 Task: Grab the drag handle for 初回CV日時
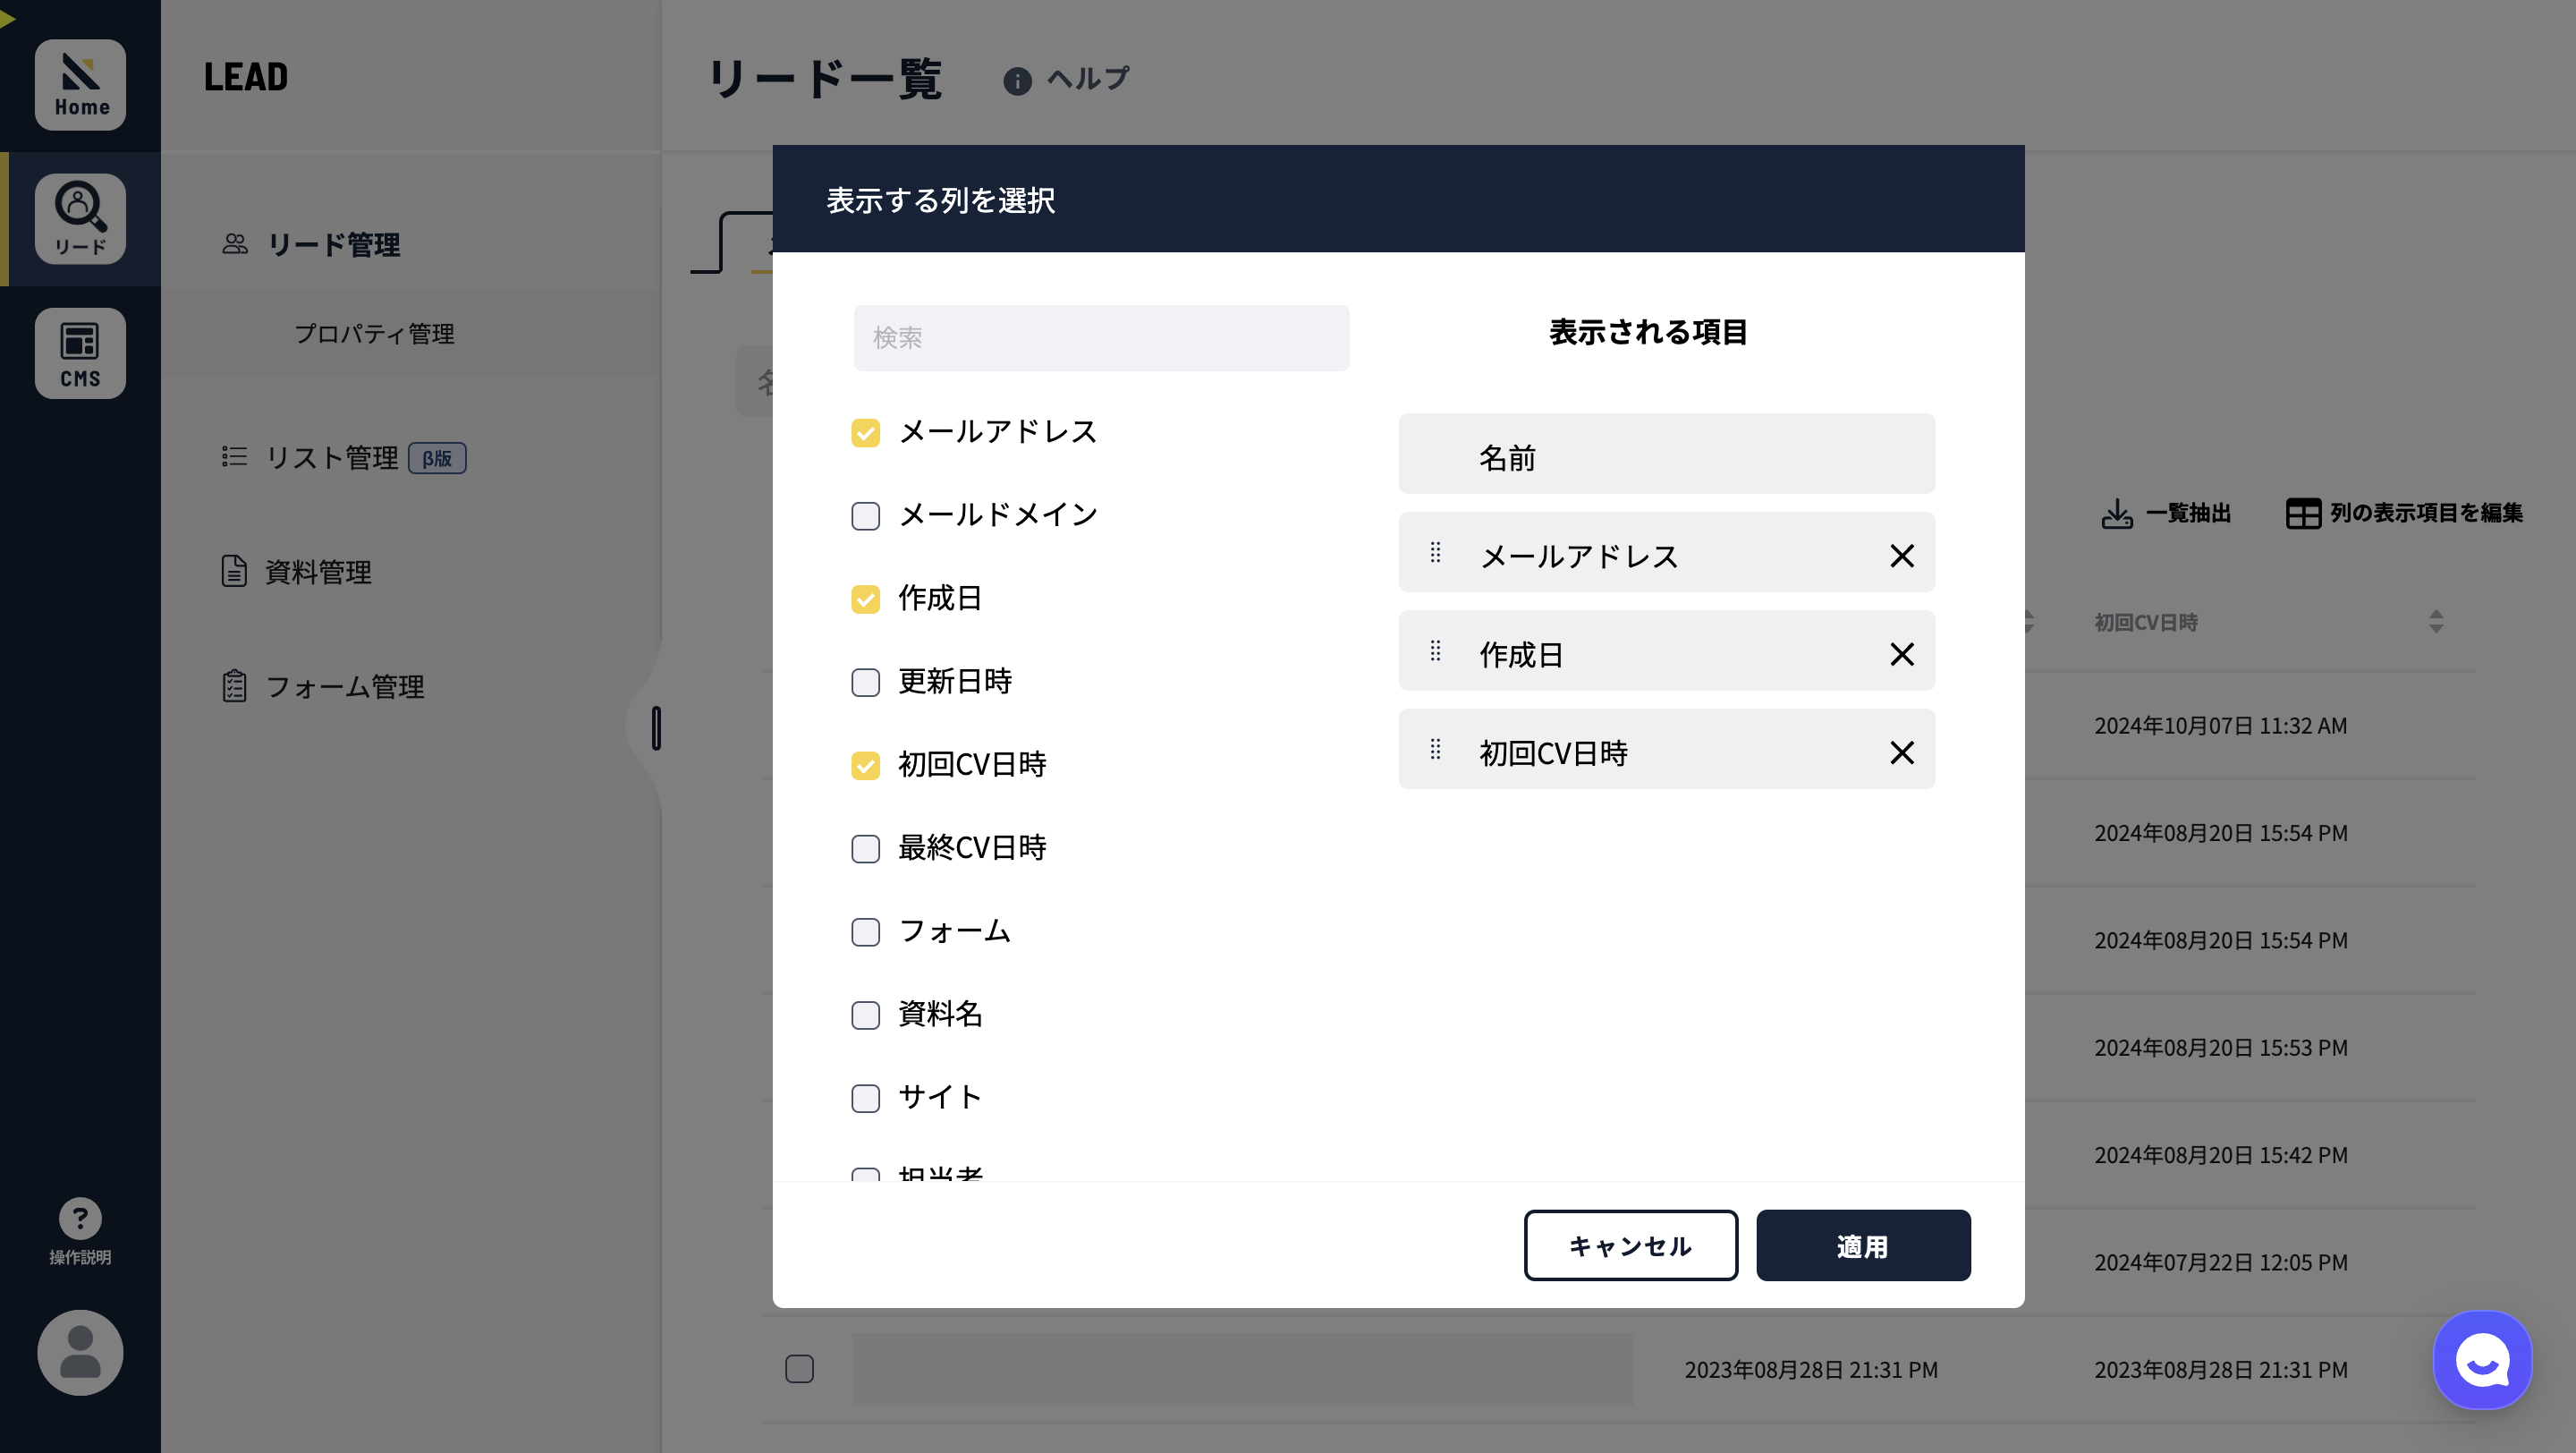1435,749
